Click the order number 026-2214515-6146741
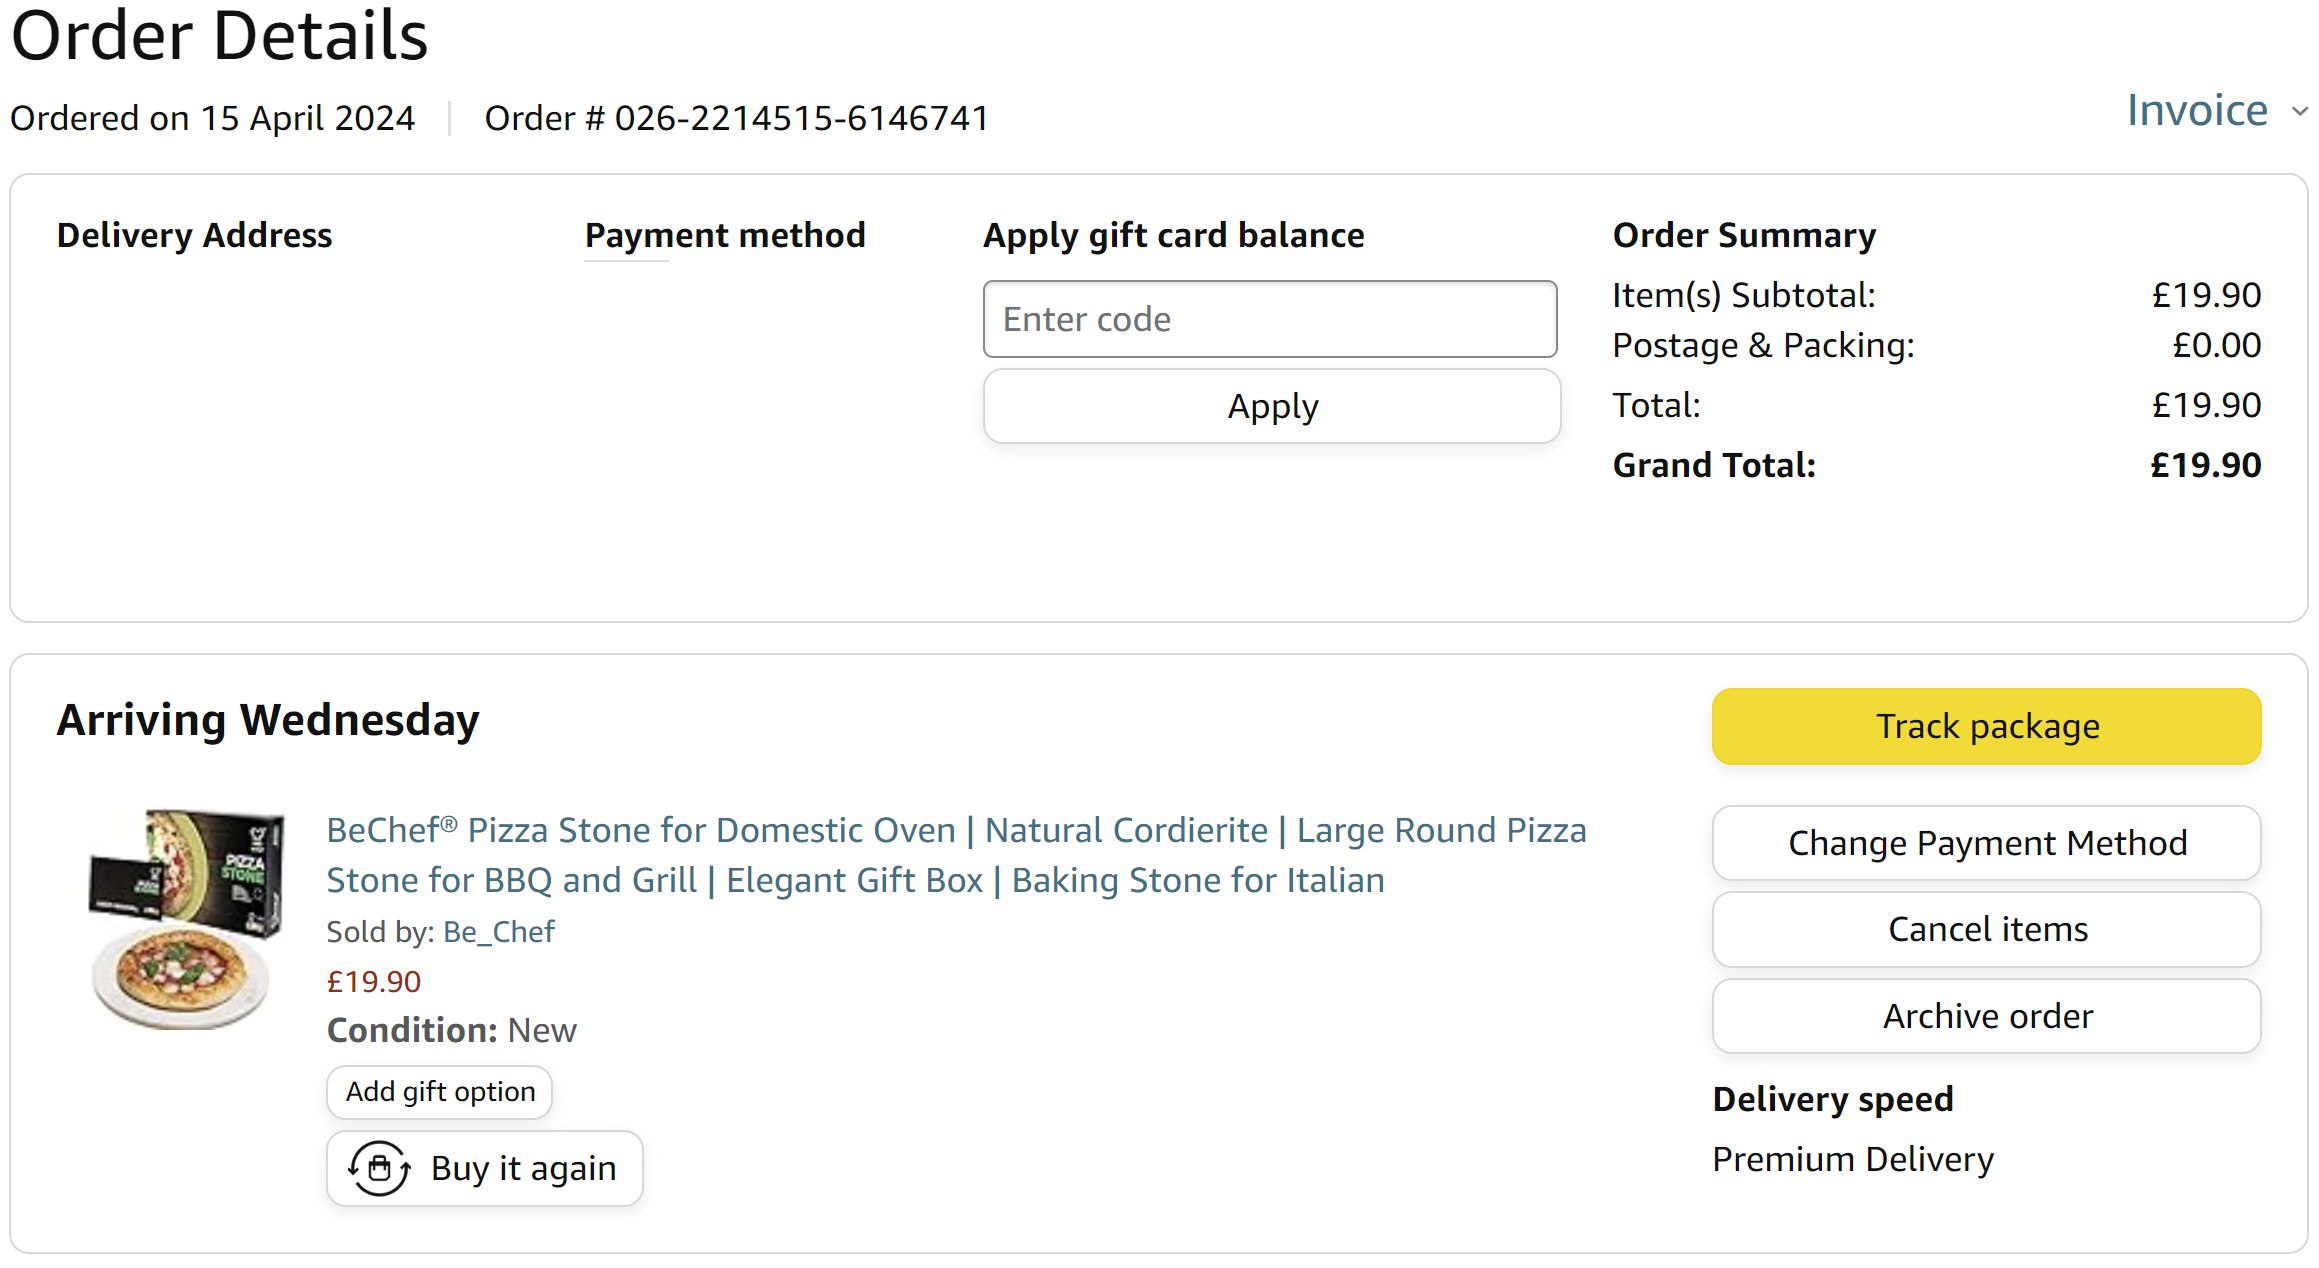 point(801,119)
